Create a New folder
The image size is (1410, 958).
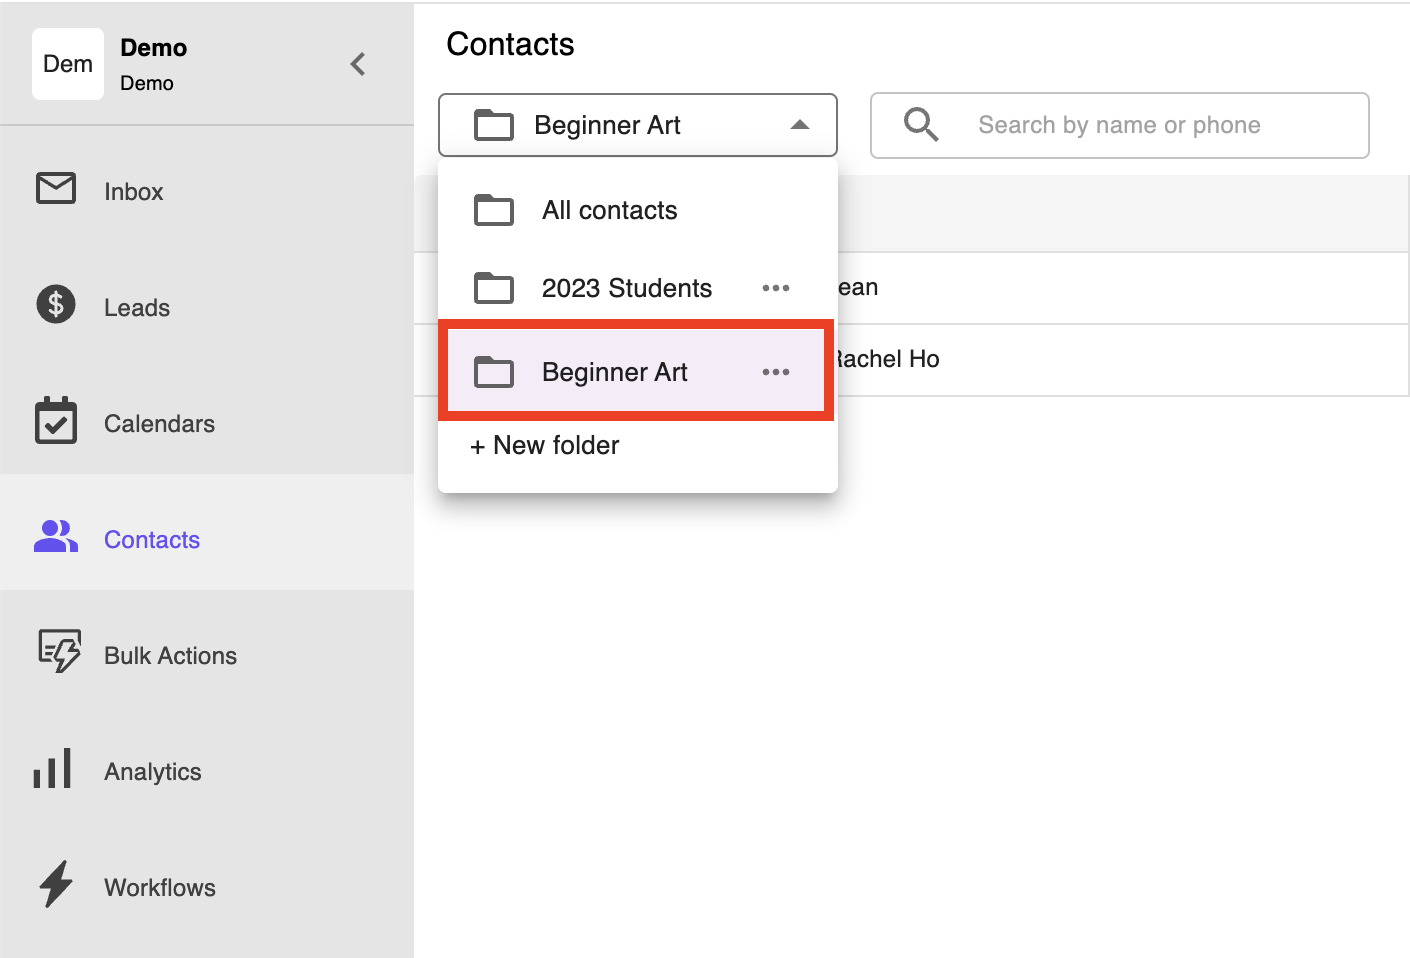point(544,445)
